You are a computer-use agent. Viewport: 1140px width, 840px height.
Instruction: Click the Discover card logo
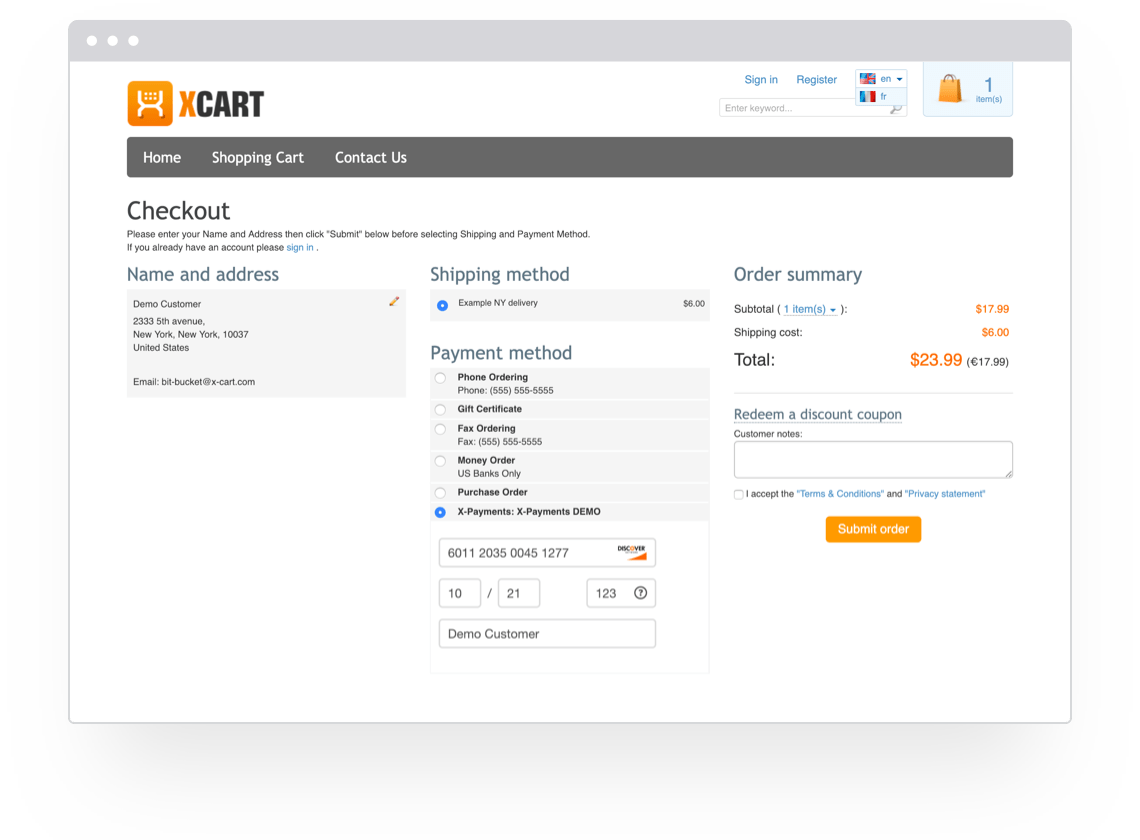(x=630, y=552)
